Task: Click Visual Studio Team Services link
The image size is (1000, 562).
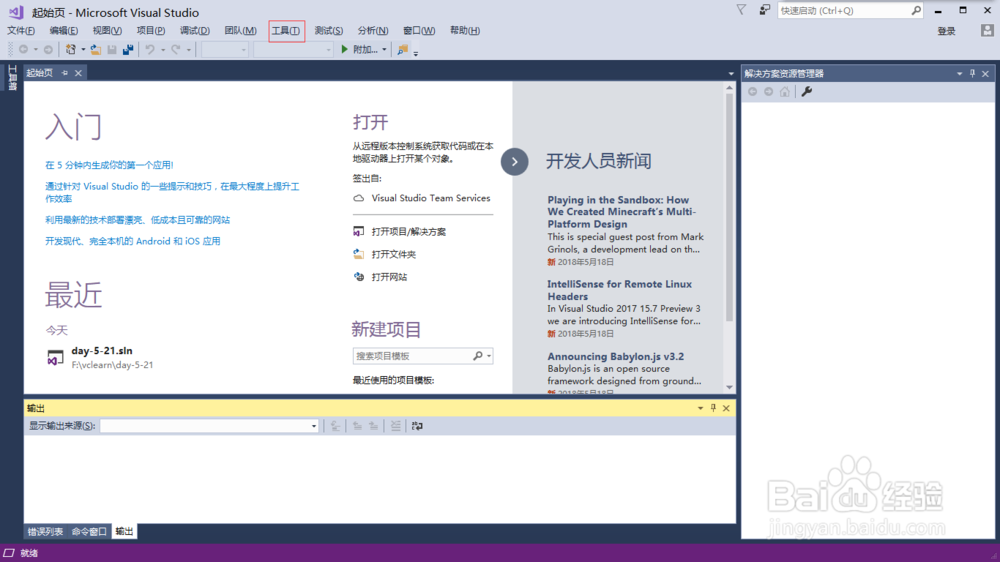Action: tap(431, 198)
